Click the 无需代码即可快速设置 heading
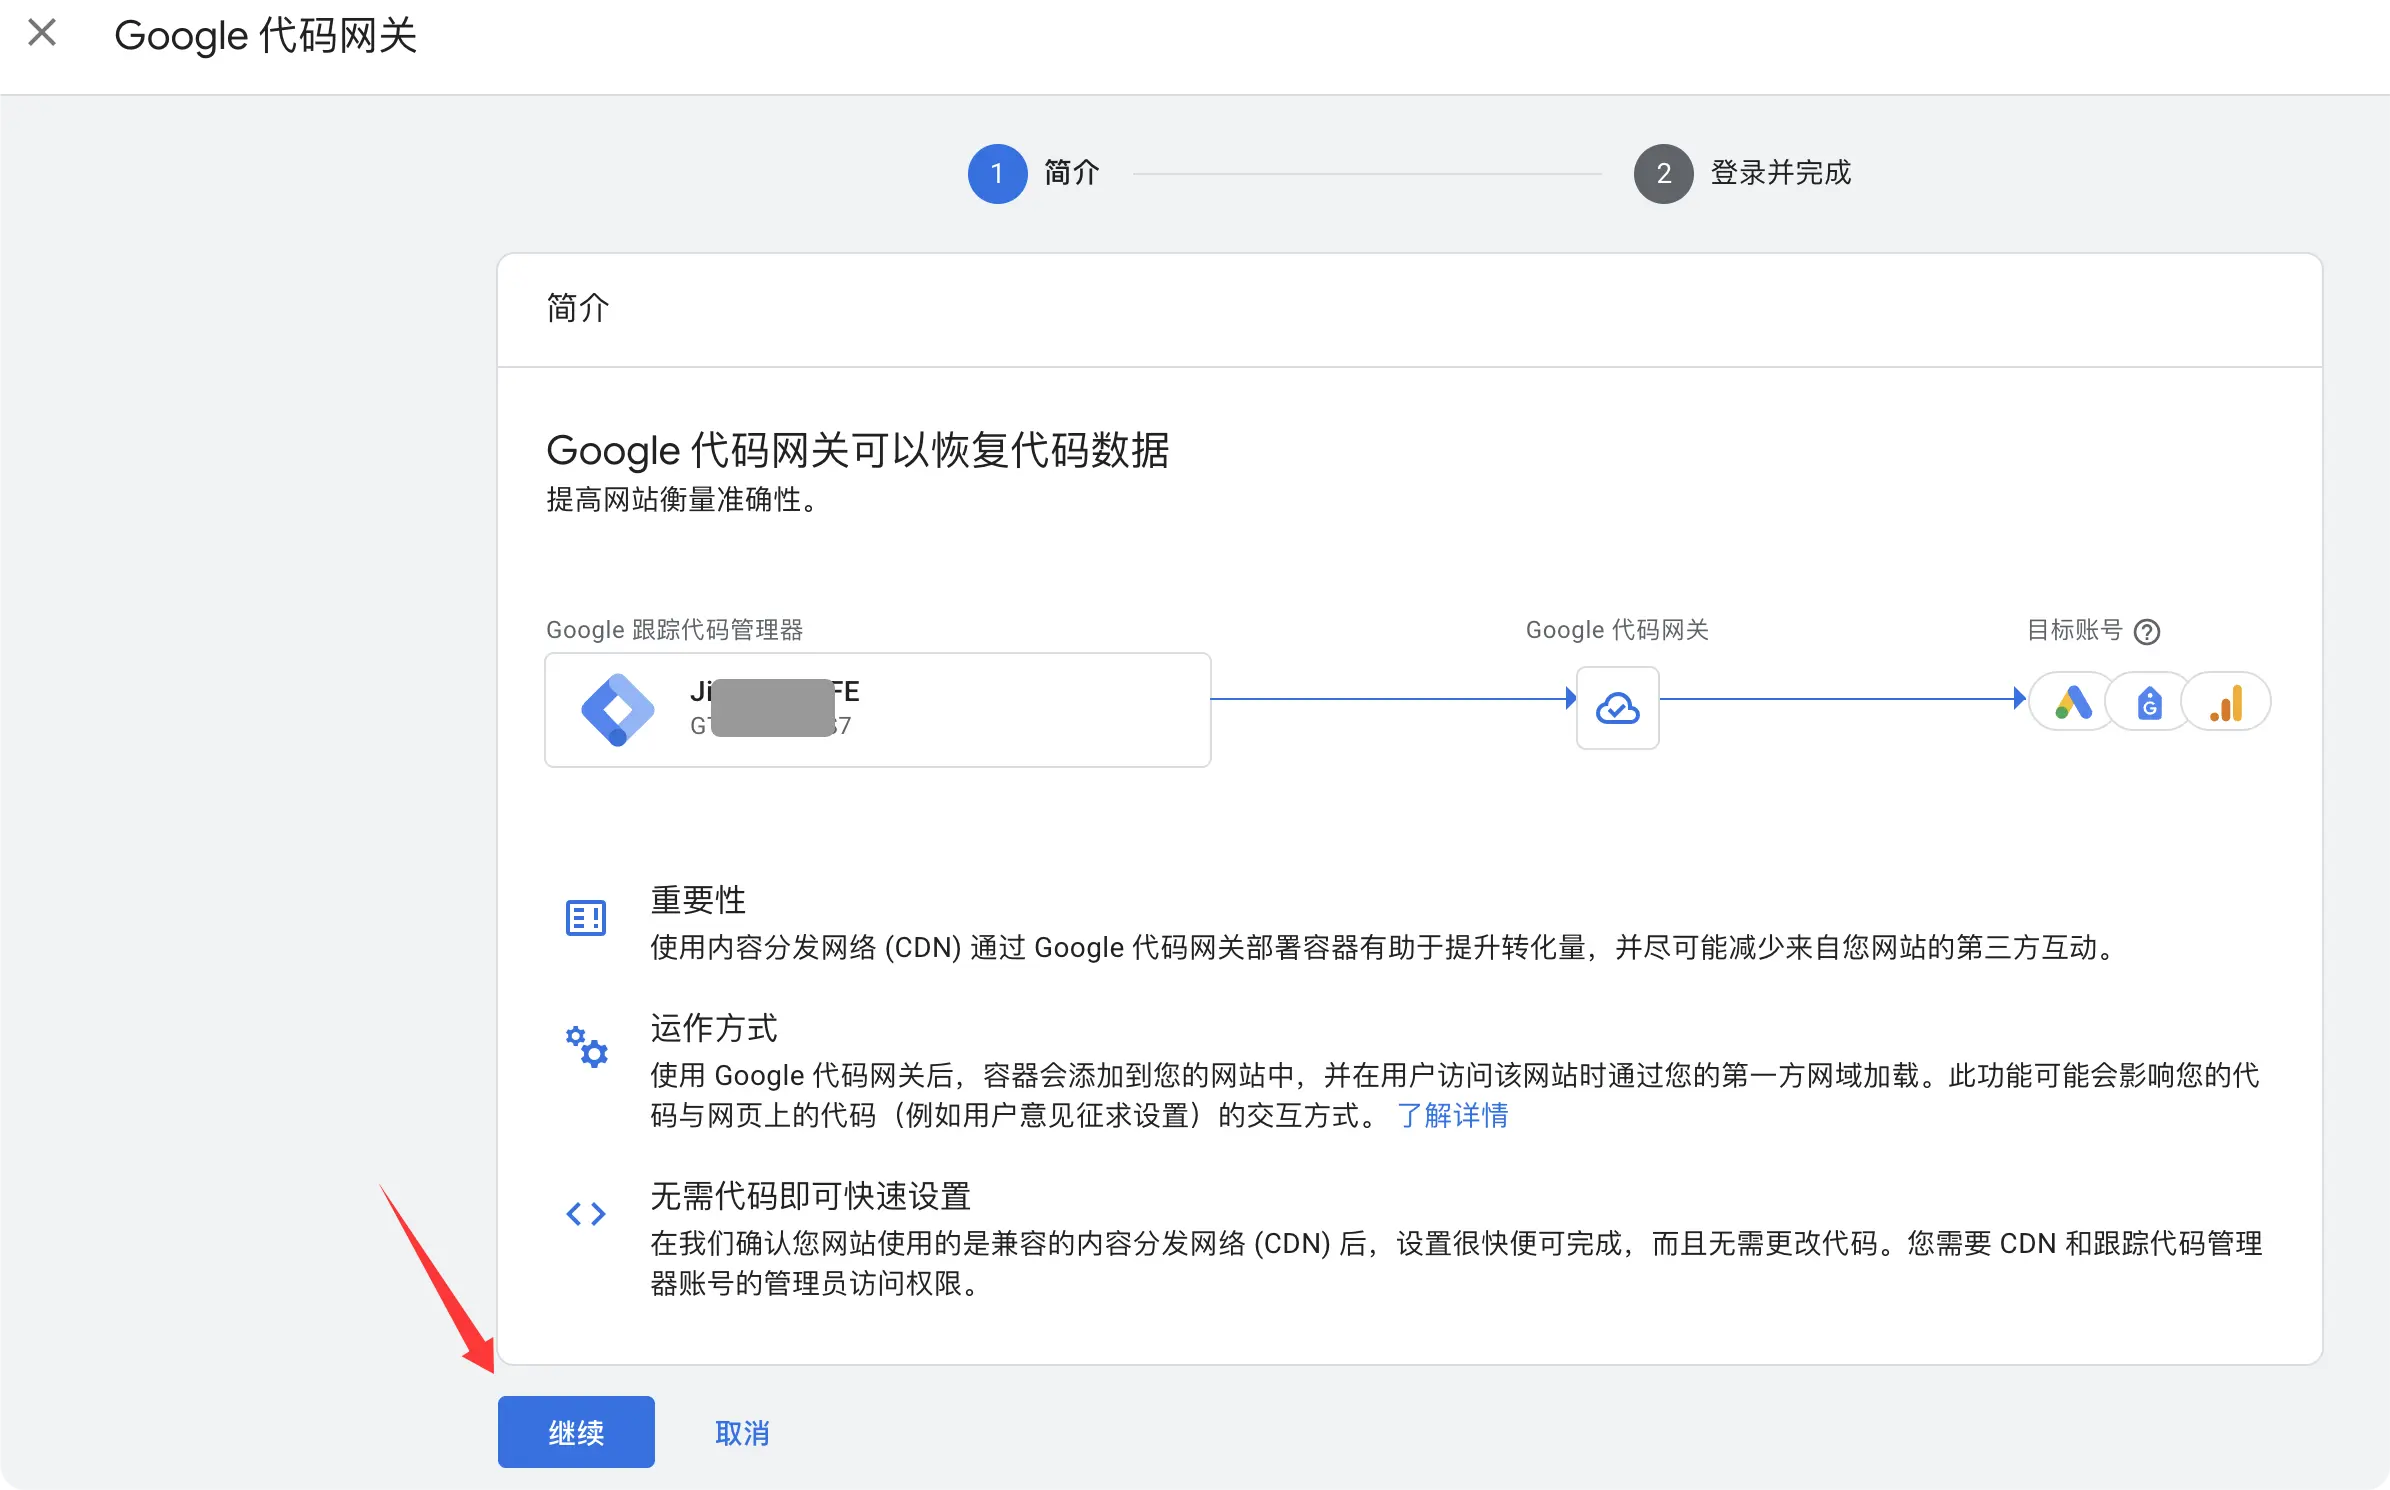This screenshot has height=1490, width=2390. [811, 1196]
